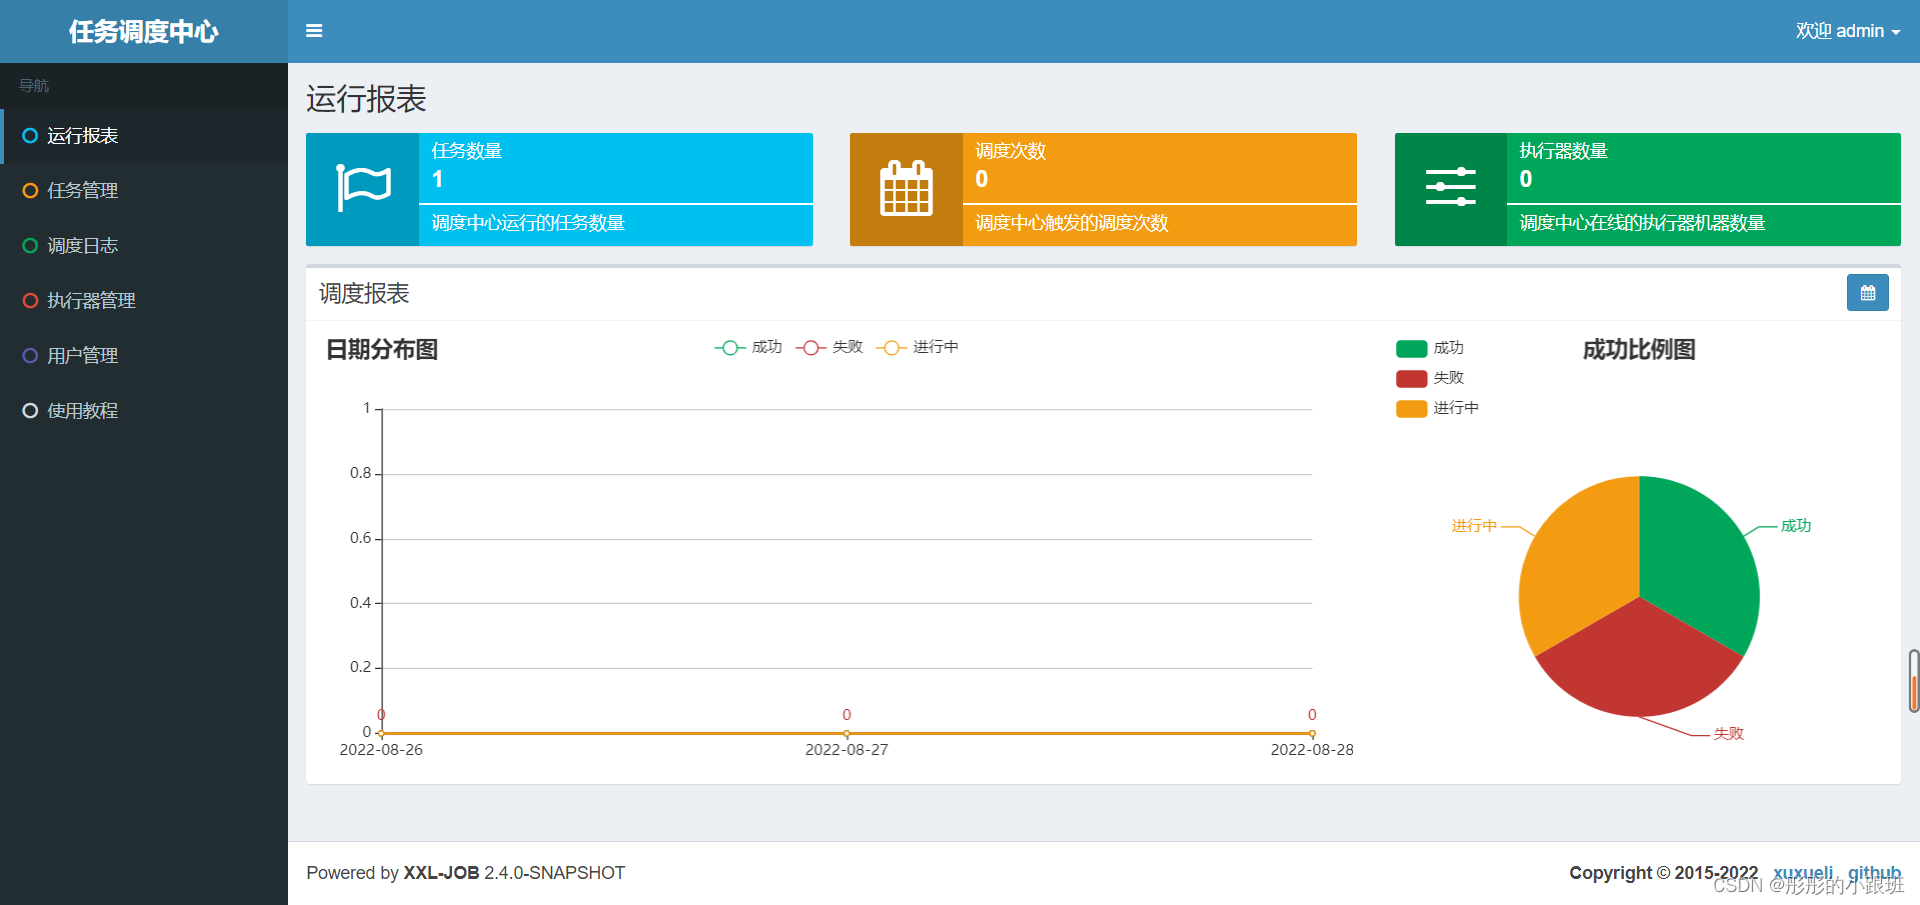Click the github footer link

pos(1874,873)
